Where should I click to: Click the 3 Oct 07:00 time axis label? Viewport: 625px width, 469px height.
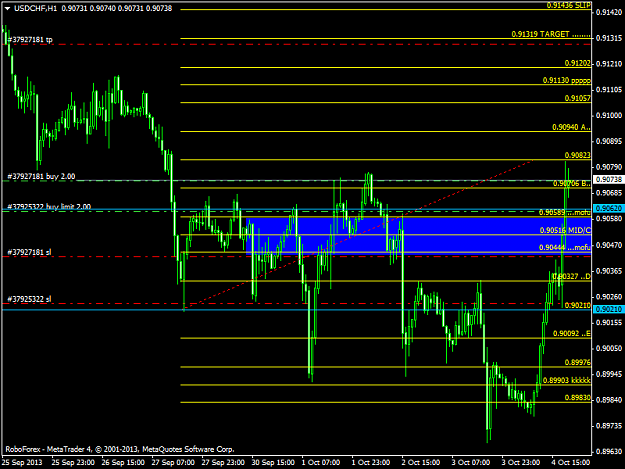pos(471,463)
